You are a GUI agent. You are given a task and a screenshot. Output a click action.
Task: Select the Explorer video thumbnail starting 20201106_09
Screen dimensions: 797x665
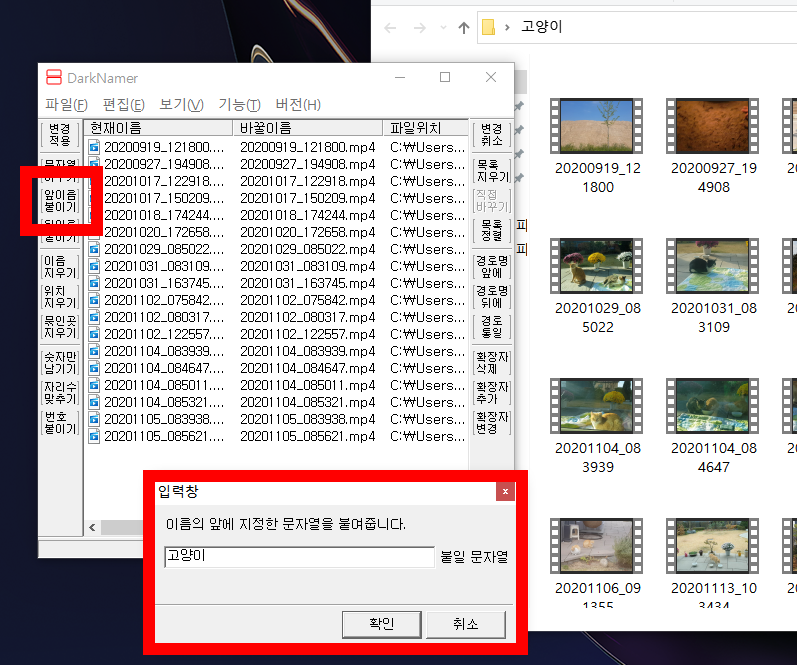coord(597,546)
